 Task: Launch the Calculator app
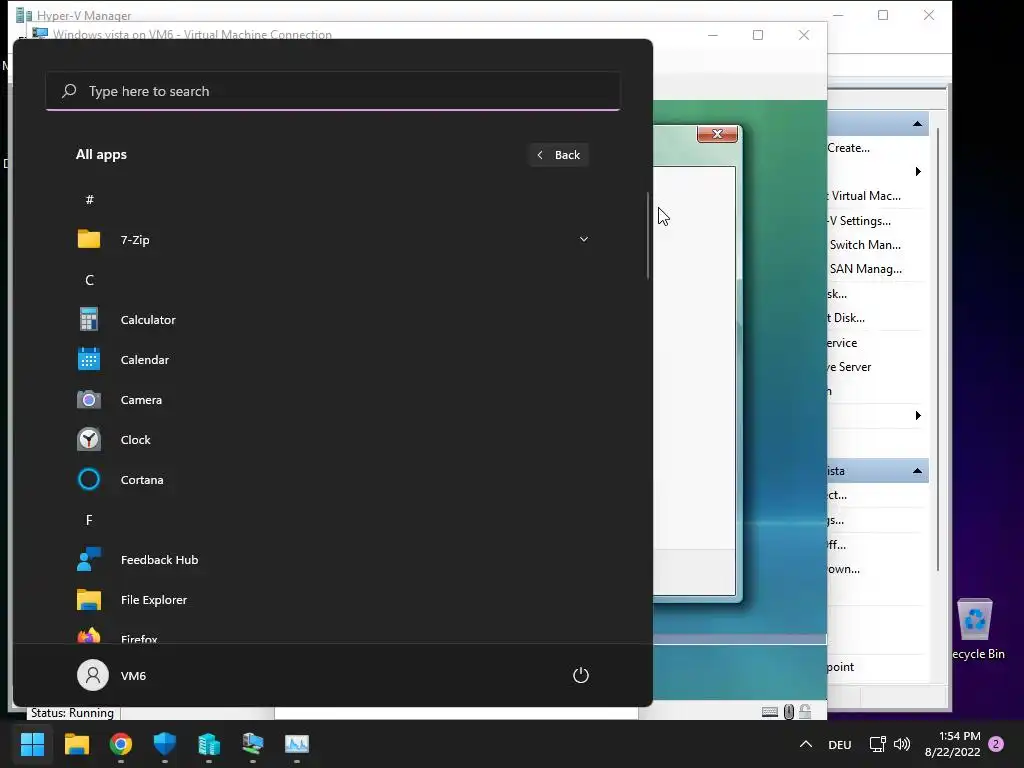(x=332, y=320)
